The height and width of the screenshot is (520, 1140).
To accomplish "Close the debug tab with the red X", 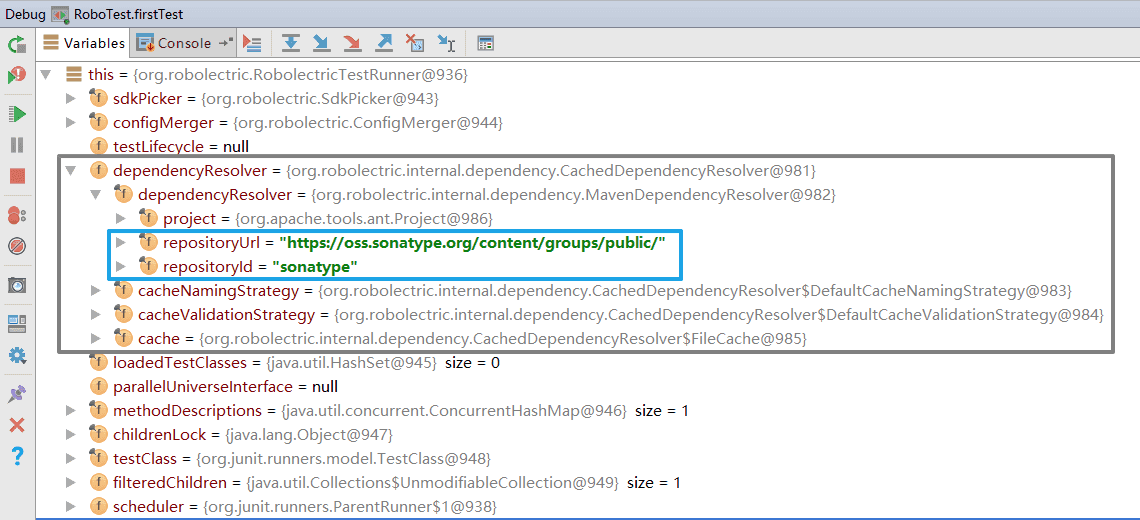I will (17, 425).
